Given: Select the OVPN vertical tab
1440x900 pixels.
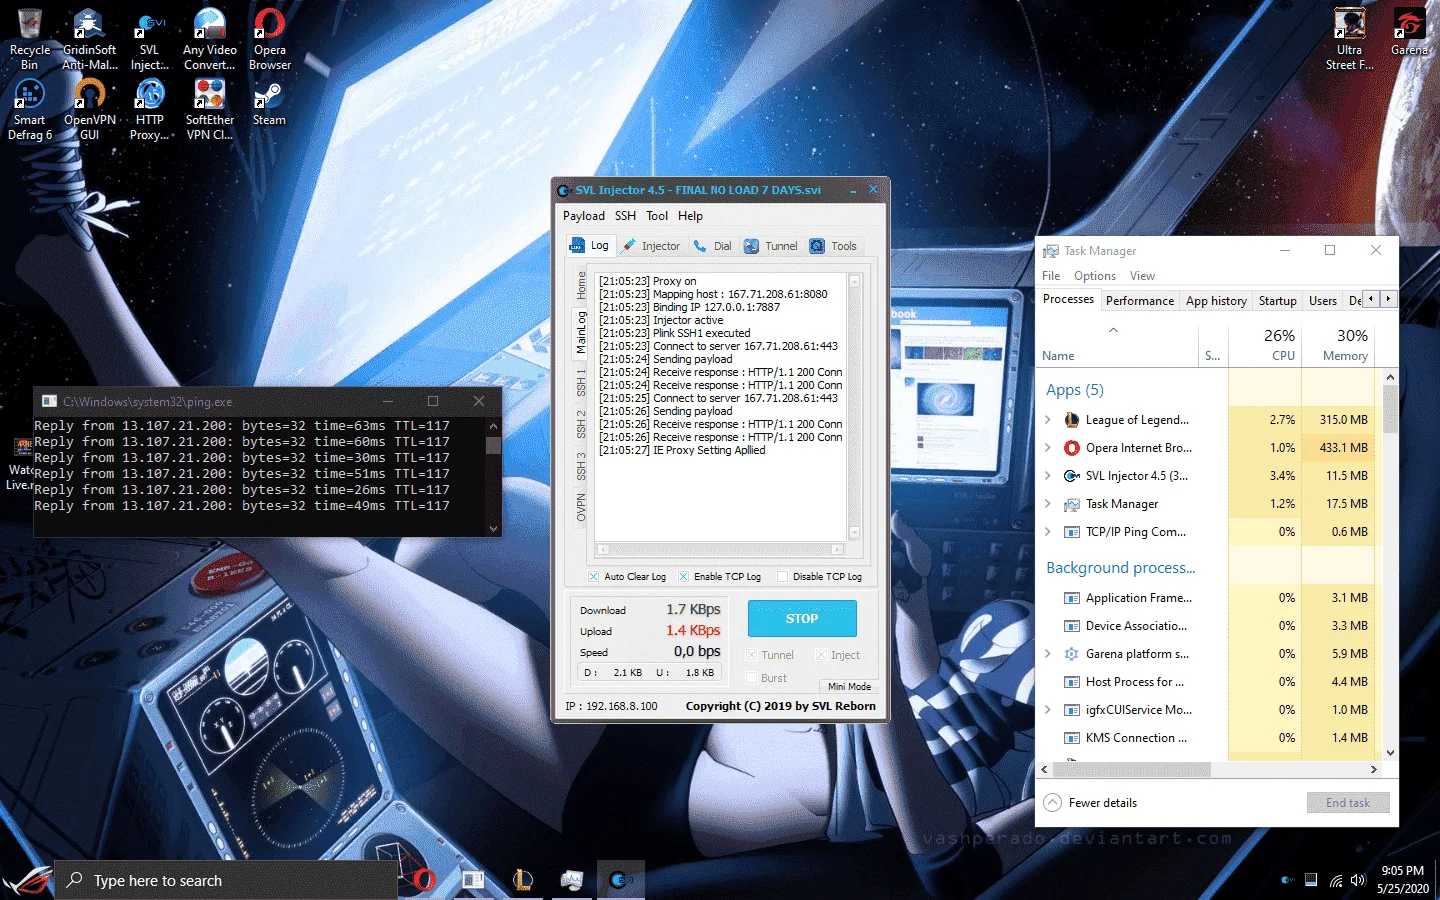Looking at the screenshot, I should 581,507.
